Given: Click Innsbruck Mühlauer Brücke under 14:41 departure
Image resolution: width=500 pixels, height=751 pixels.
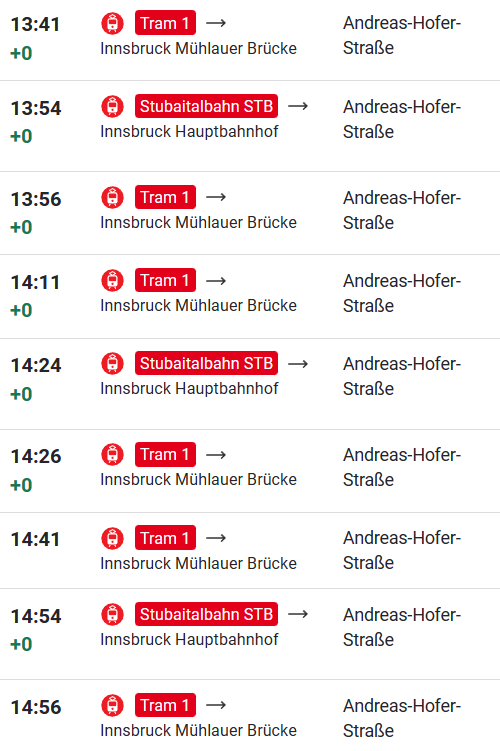Looking at the screenshot, I should click(x=198, y=563).
